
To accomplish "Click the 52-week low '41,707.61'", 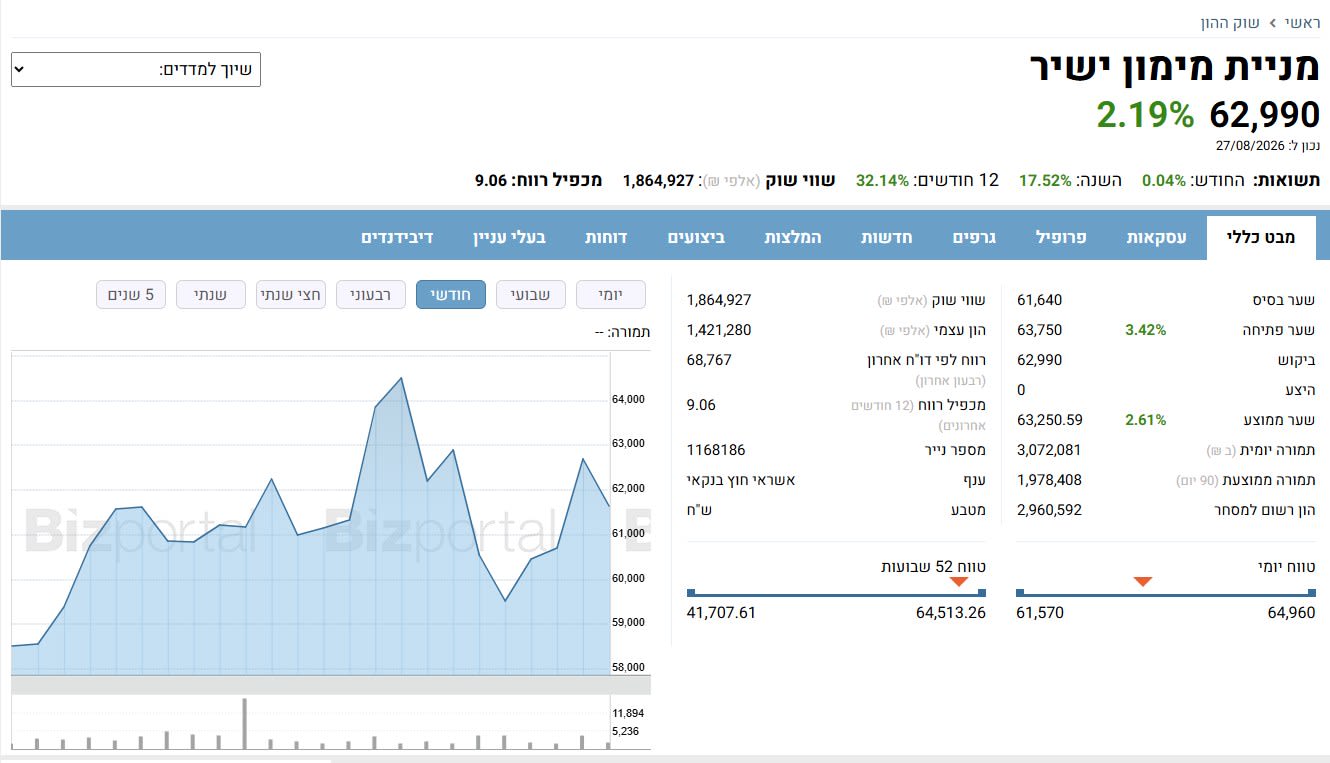I will 721,612.
